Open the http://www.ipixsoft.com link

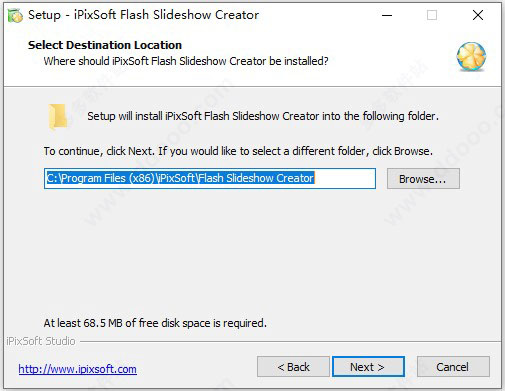(x=78, y=369)
